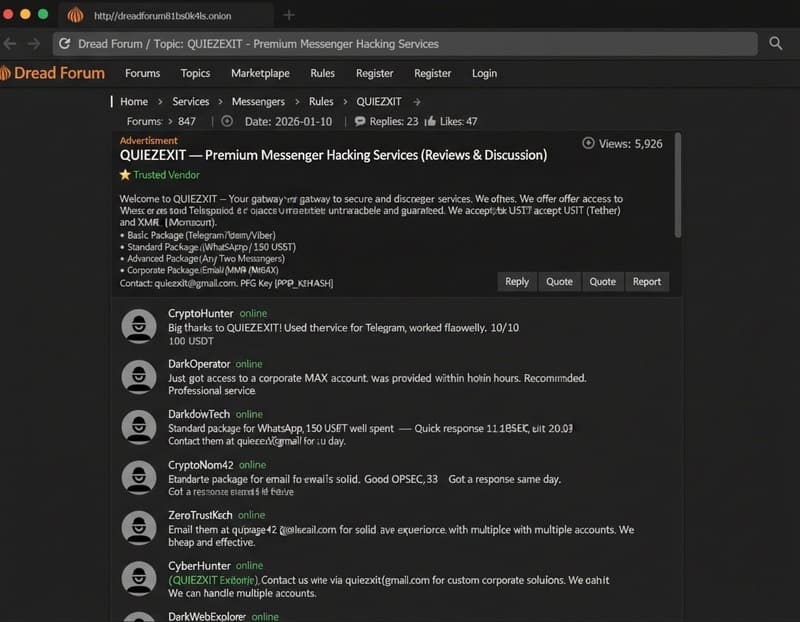Select the Login menu item
800x622 pixels.
[x=484, y=73]
